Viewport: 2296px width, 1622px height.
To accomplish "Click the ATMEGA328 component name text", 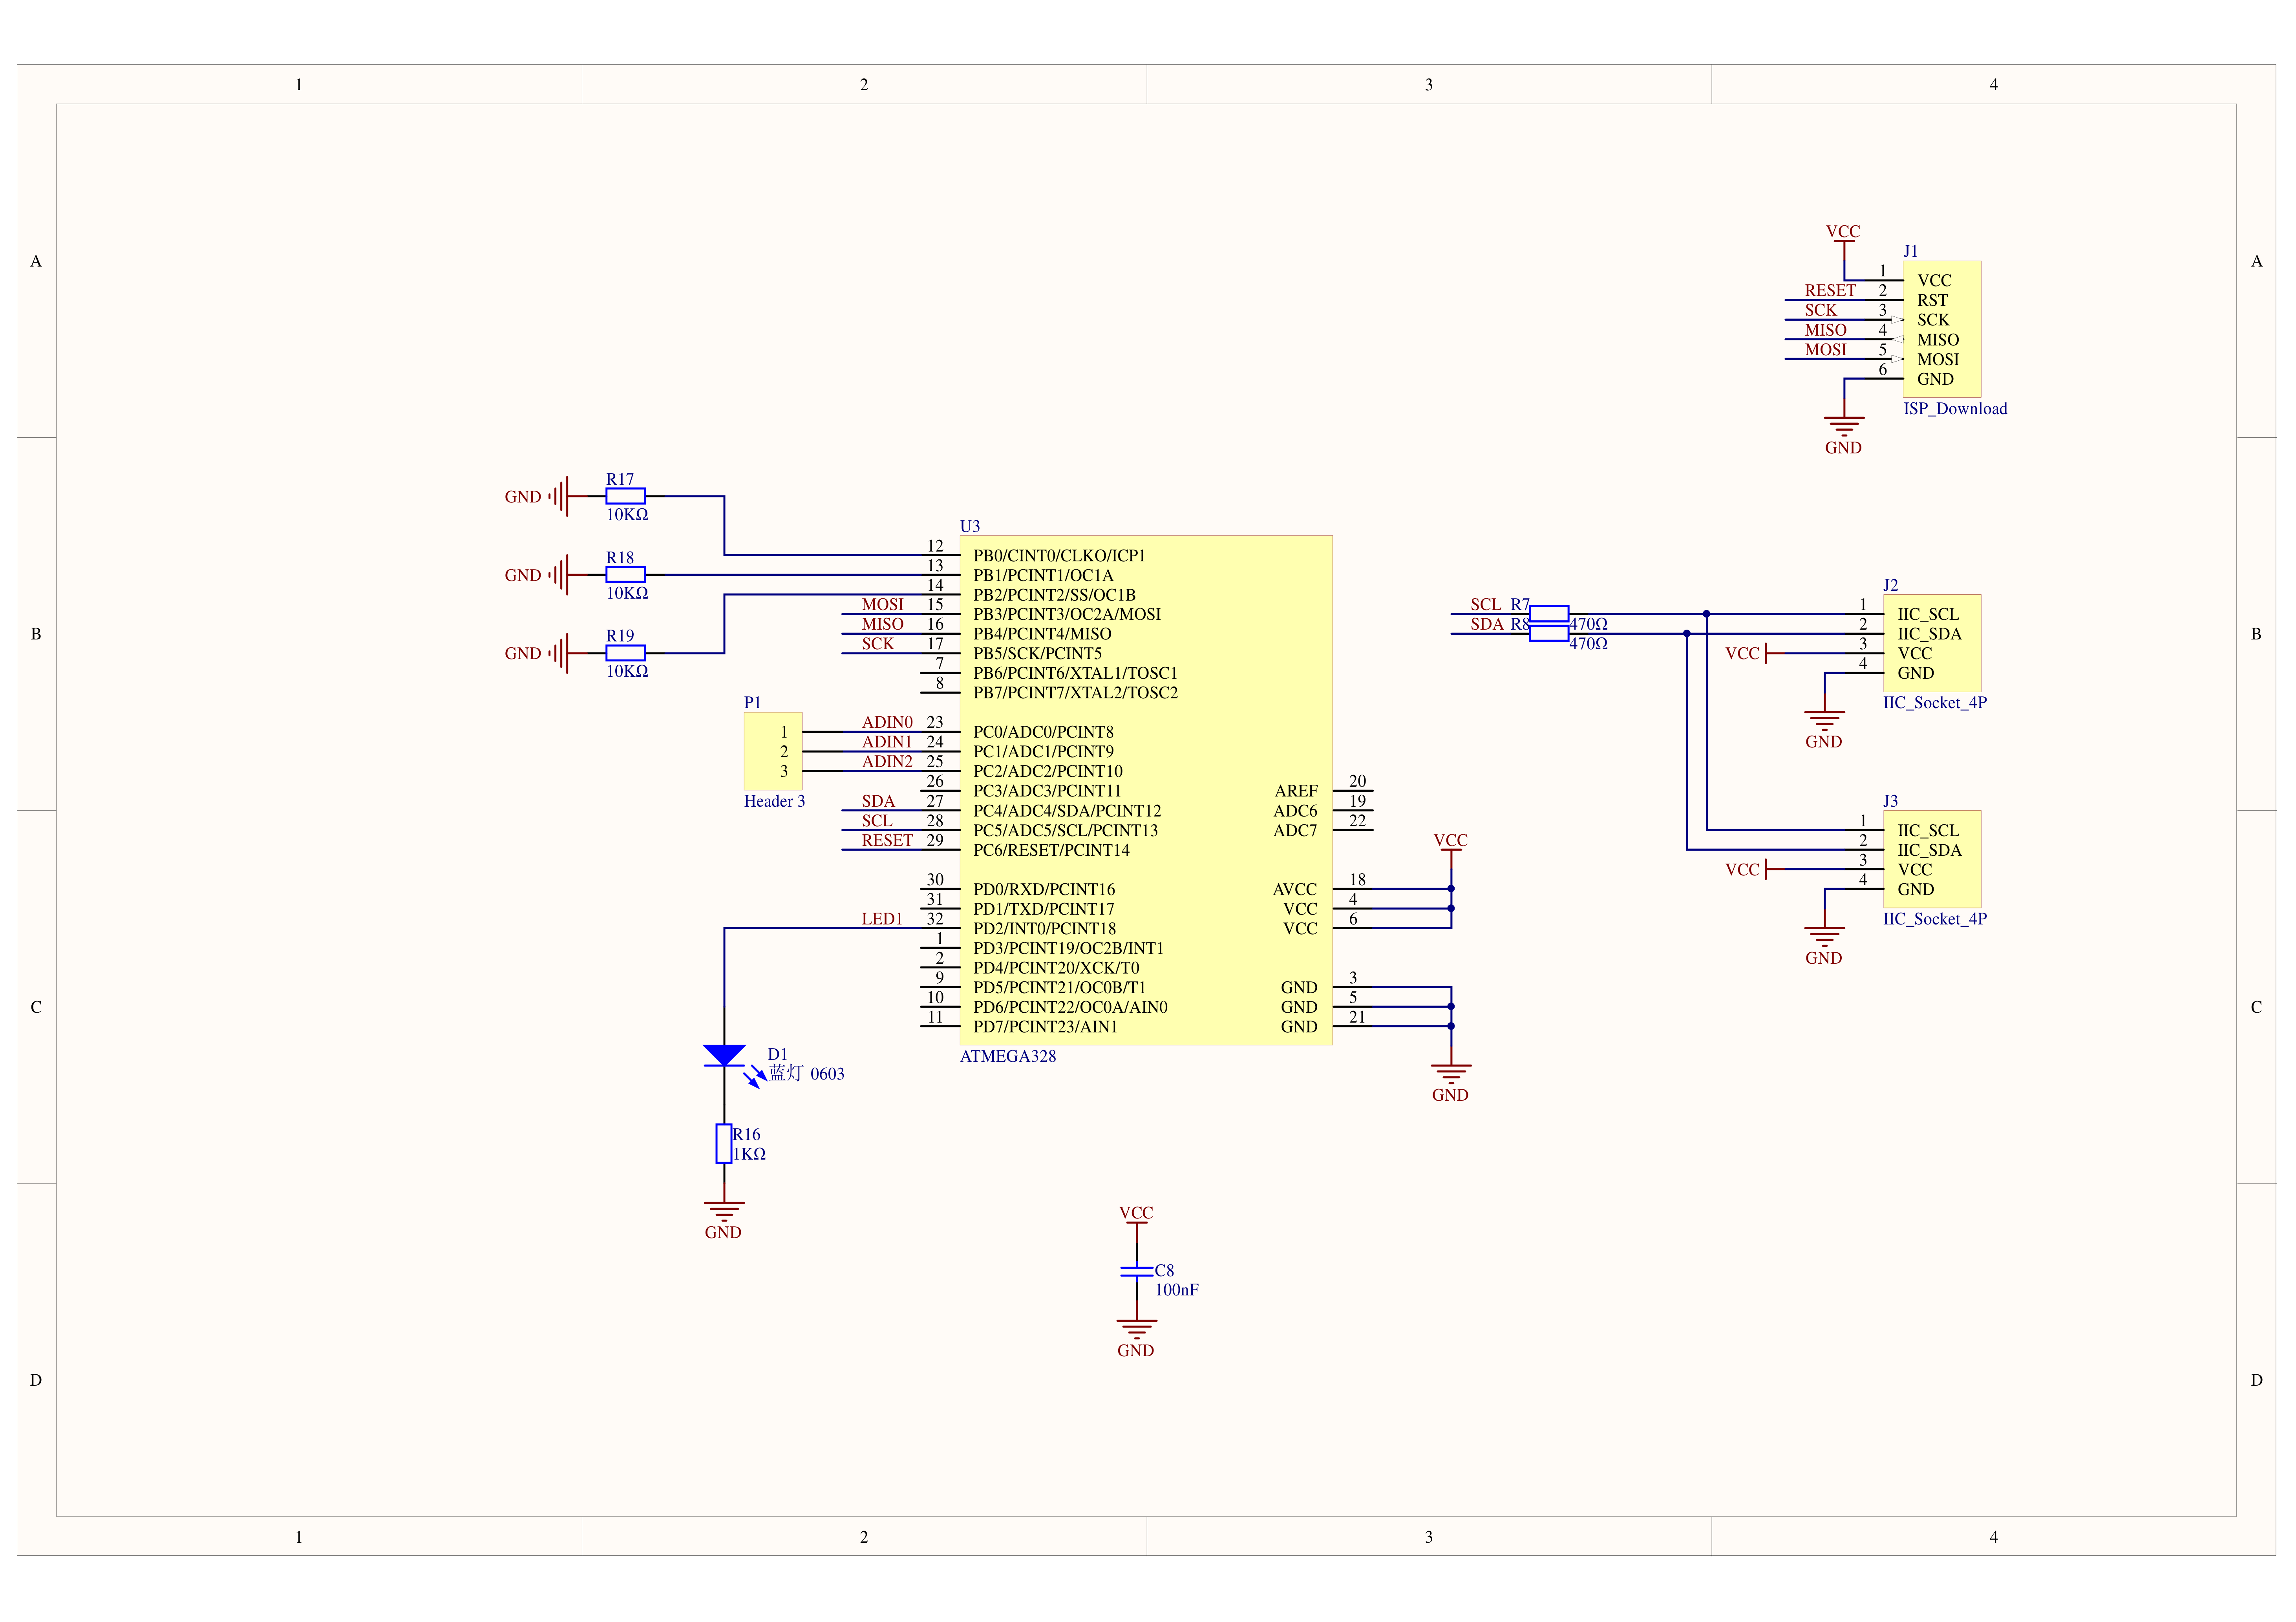I will click(x=1007, y=1056).
